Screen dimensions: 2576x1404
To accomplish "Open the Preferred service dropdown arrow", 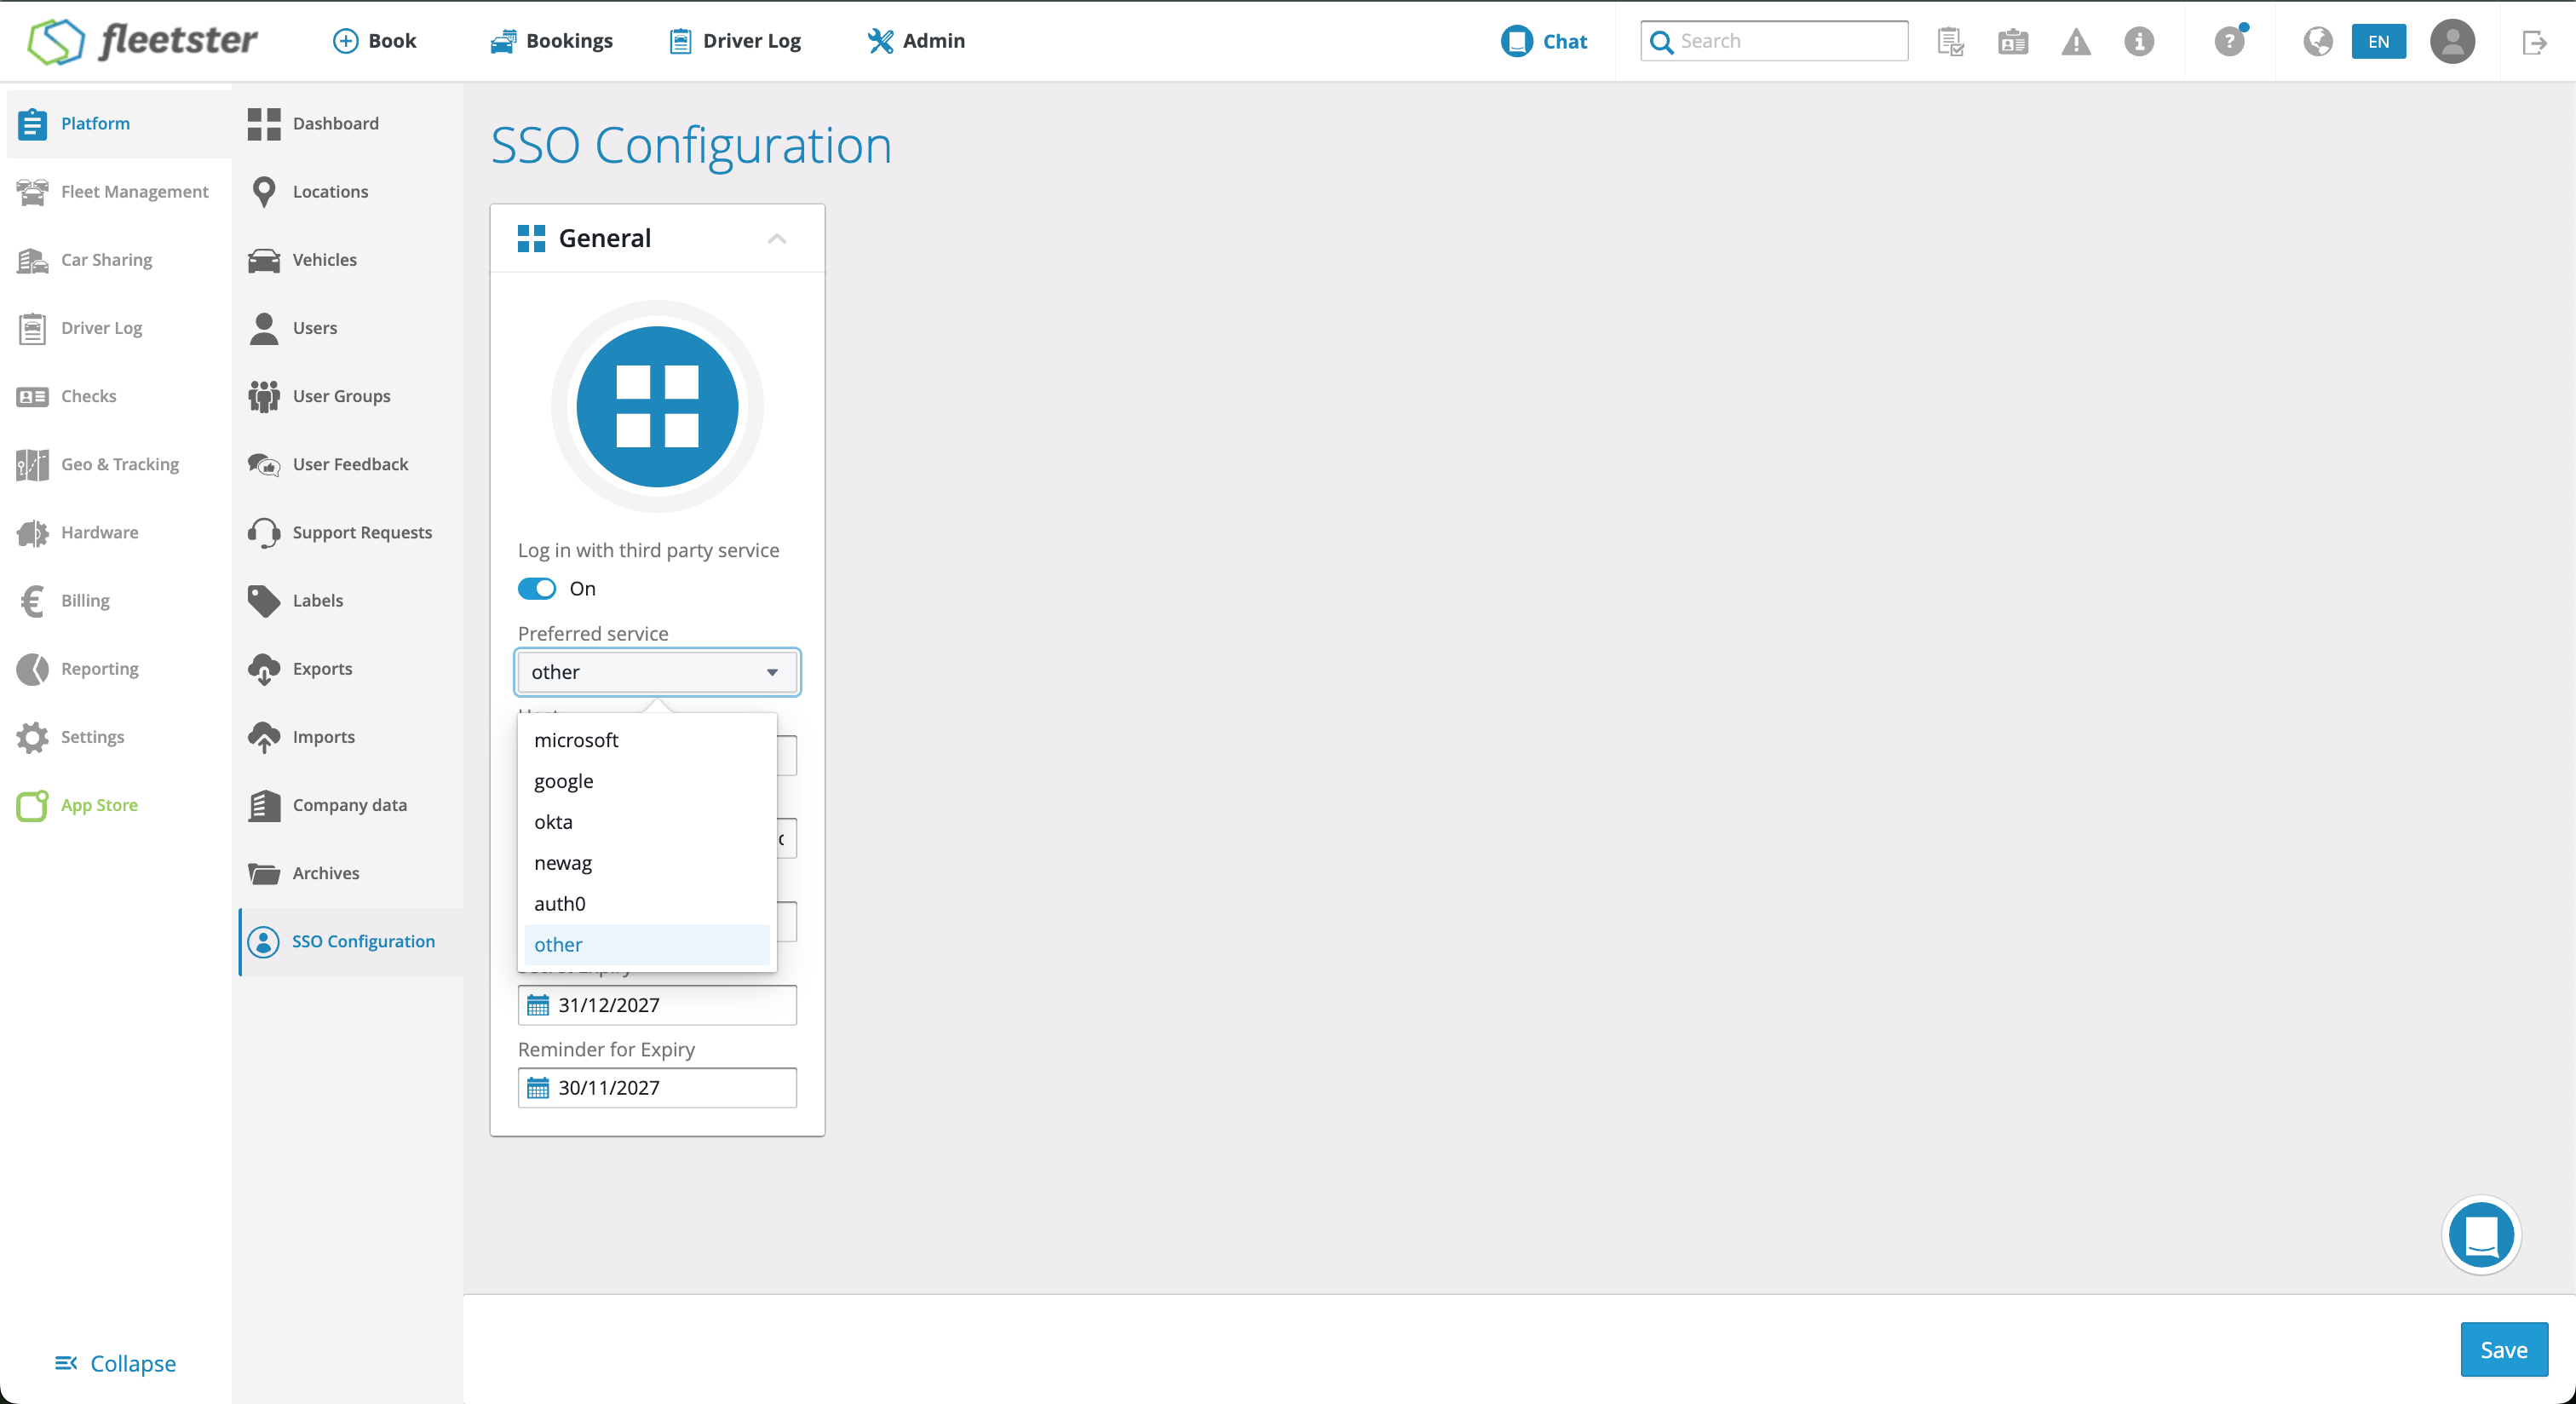I will (x=772, y=672).
